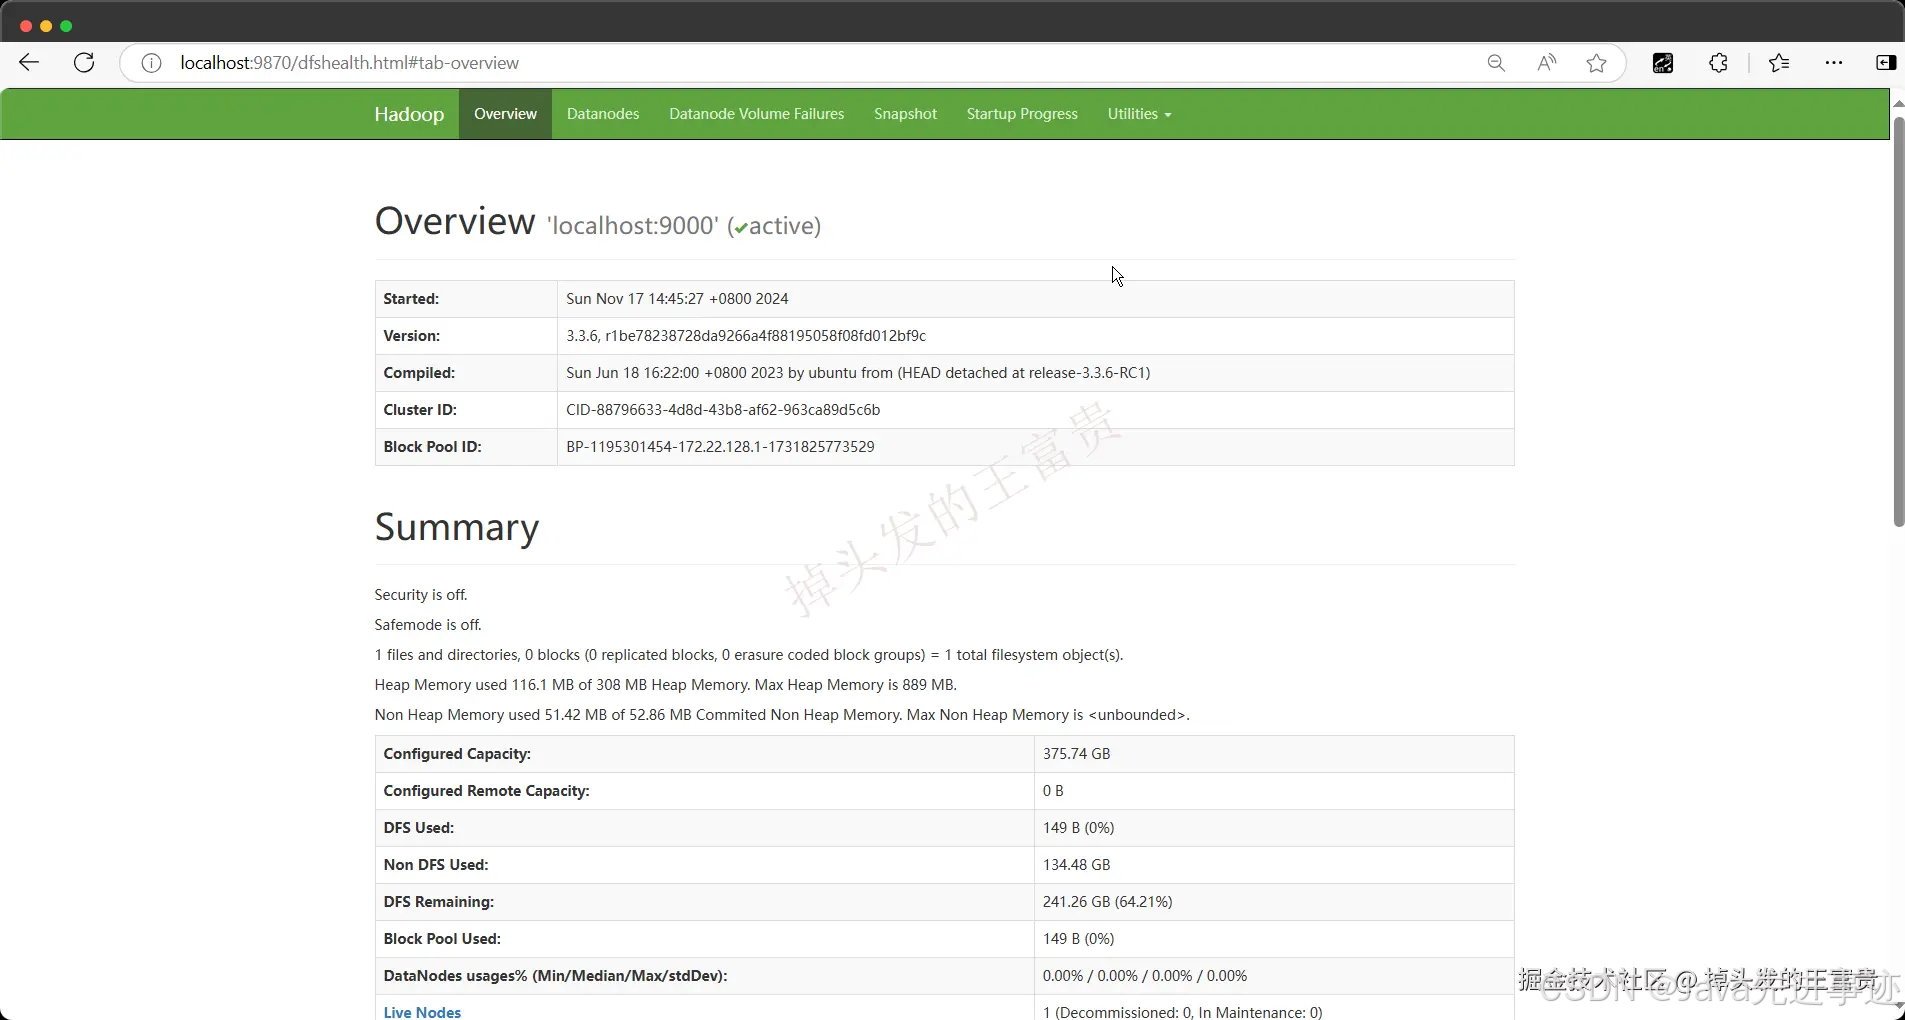Click the Heap Memory used line

(x=666, y=685)
